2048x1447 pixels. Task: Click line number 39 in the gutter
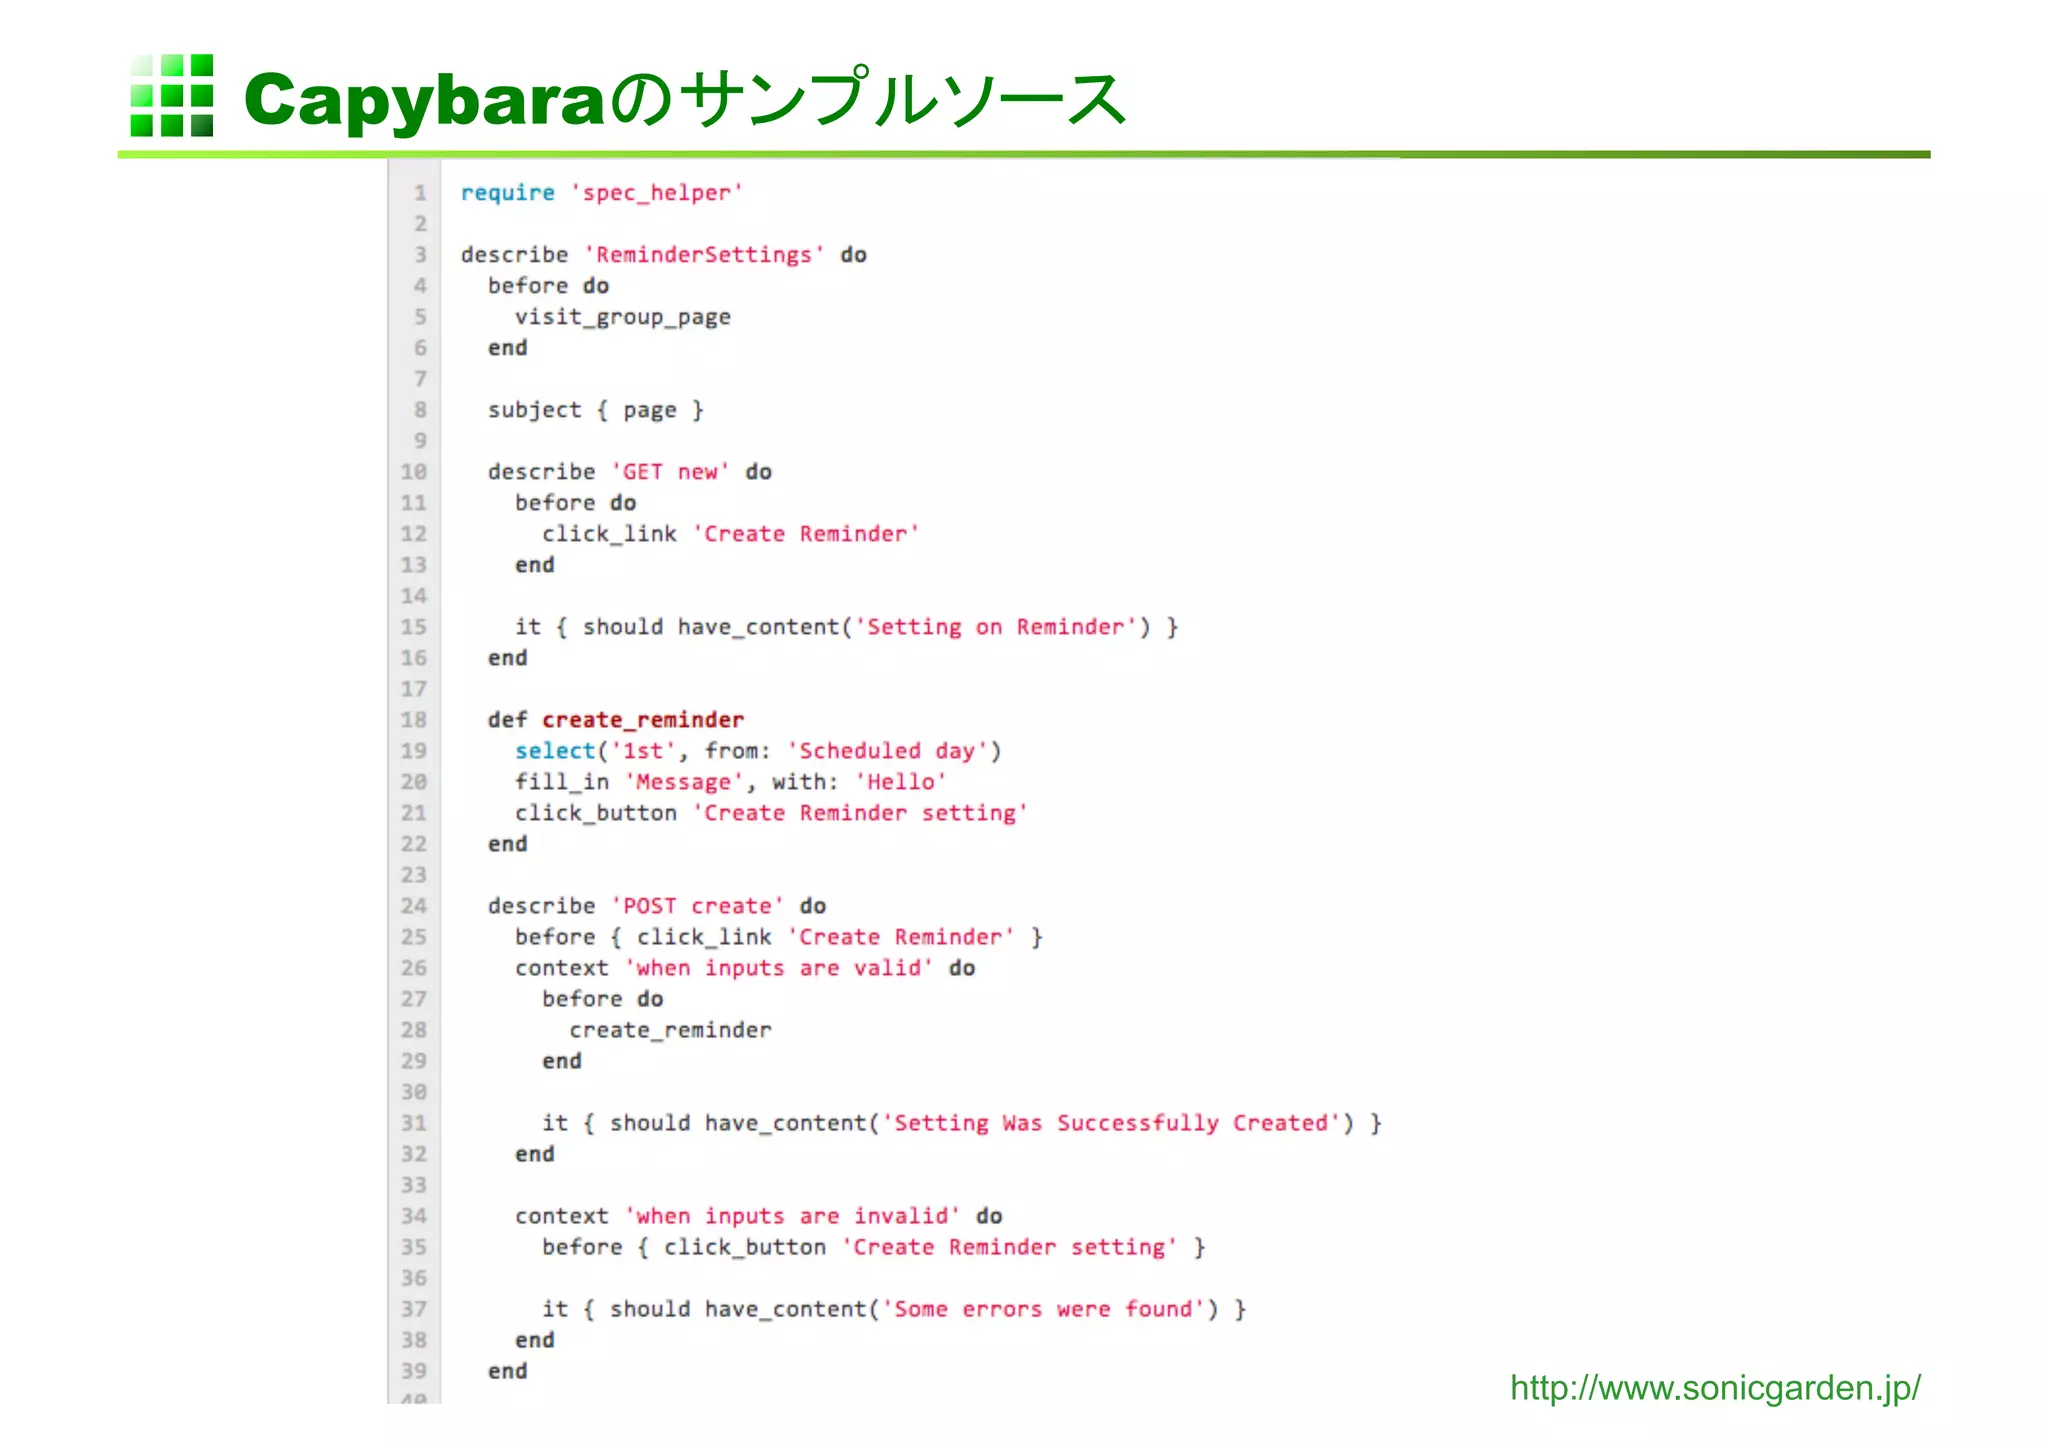(414, 1371)
